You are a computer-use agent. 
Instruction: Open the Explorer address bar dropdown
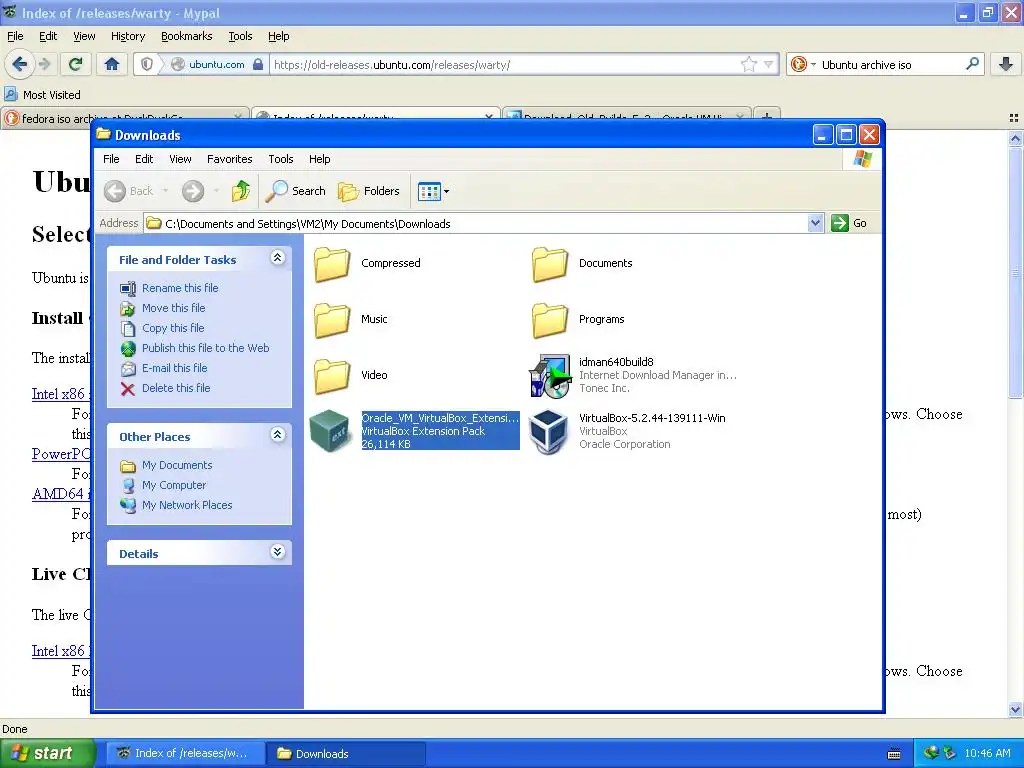pos(815,223)
